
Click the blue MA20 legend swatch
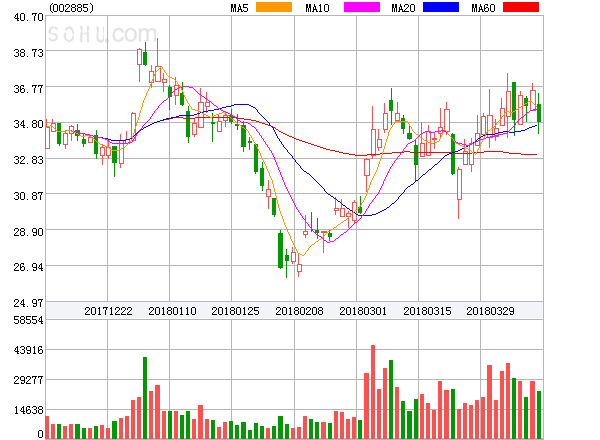point(441,7)
